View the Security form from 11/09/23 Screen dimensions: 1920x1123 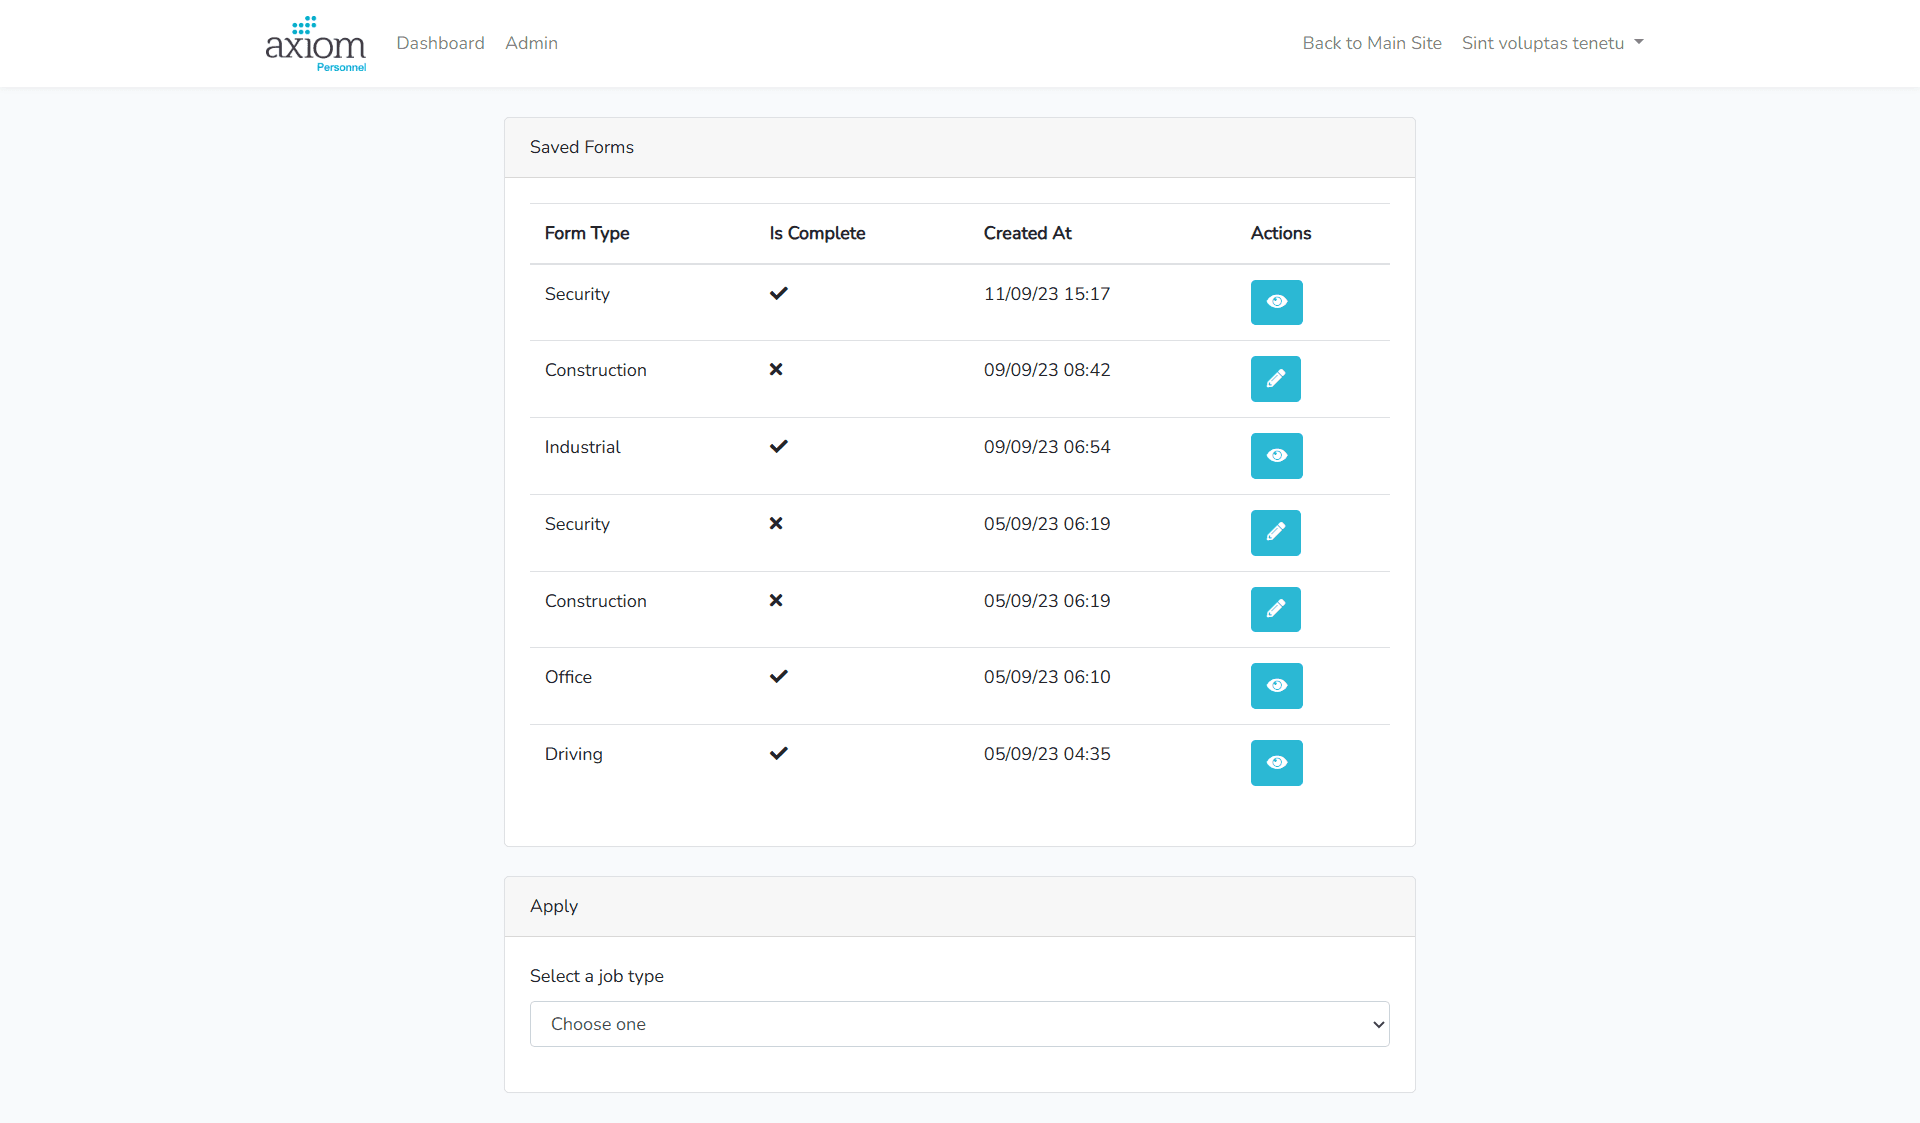[1276, 302]
